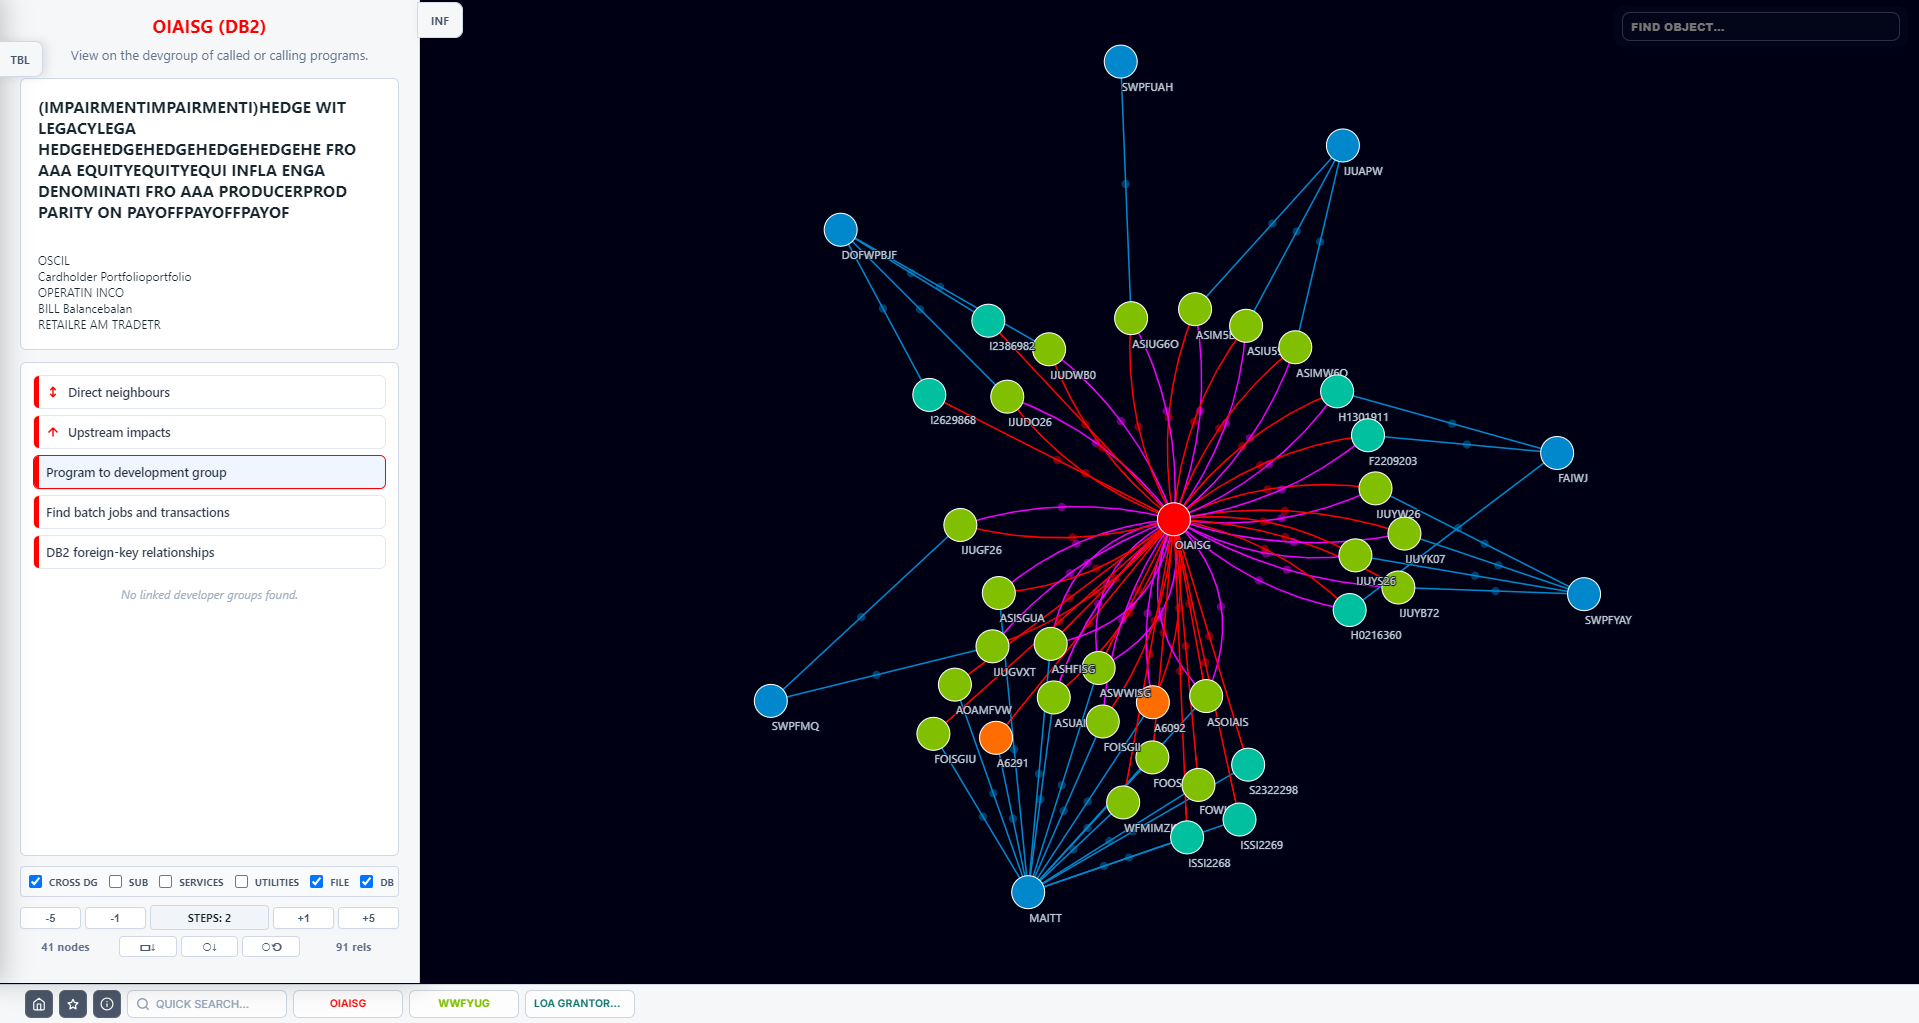Select the orange A6092 node
The height and width of the screenshot is (1023, 1919).
tap(1153, 703)
